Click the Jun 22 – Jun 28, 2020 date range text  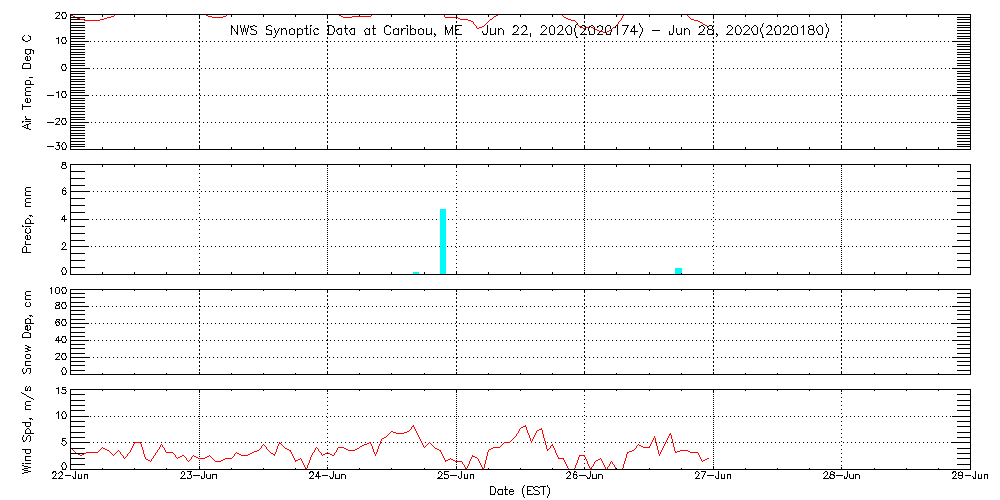(655, 31)
